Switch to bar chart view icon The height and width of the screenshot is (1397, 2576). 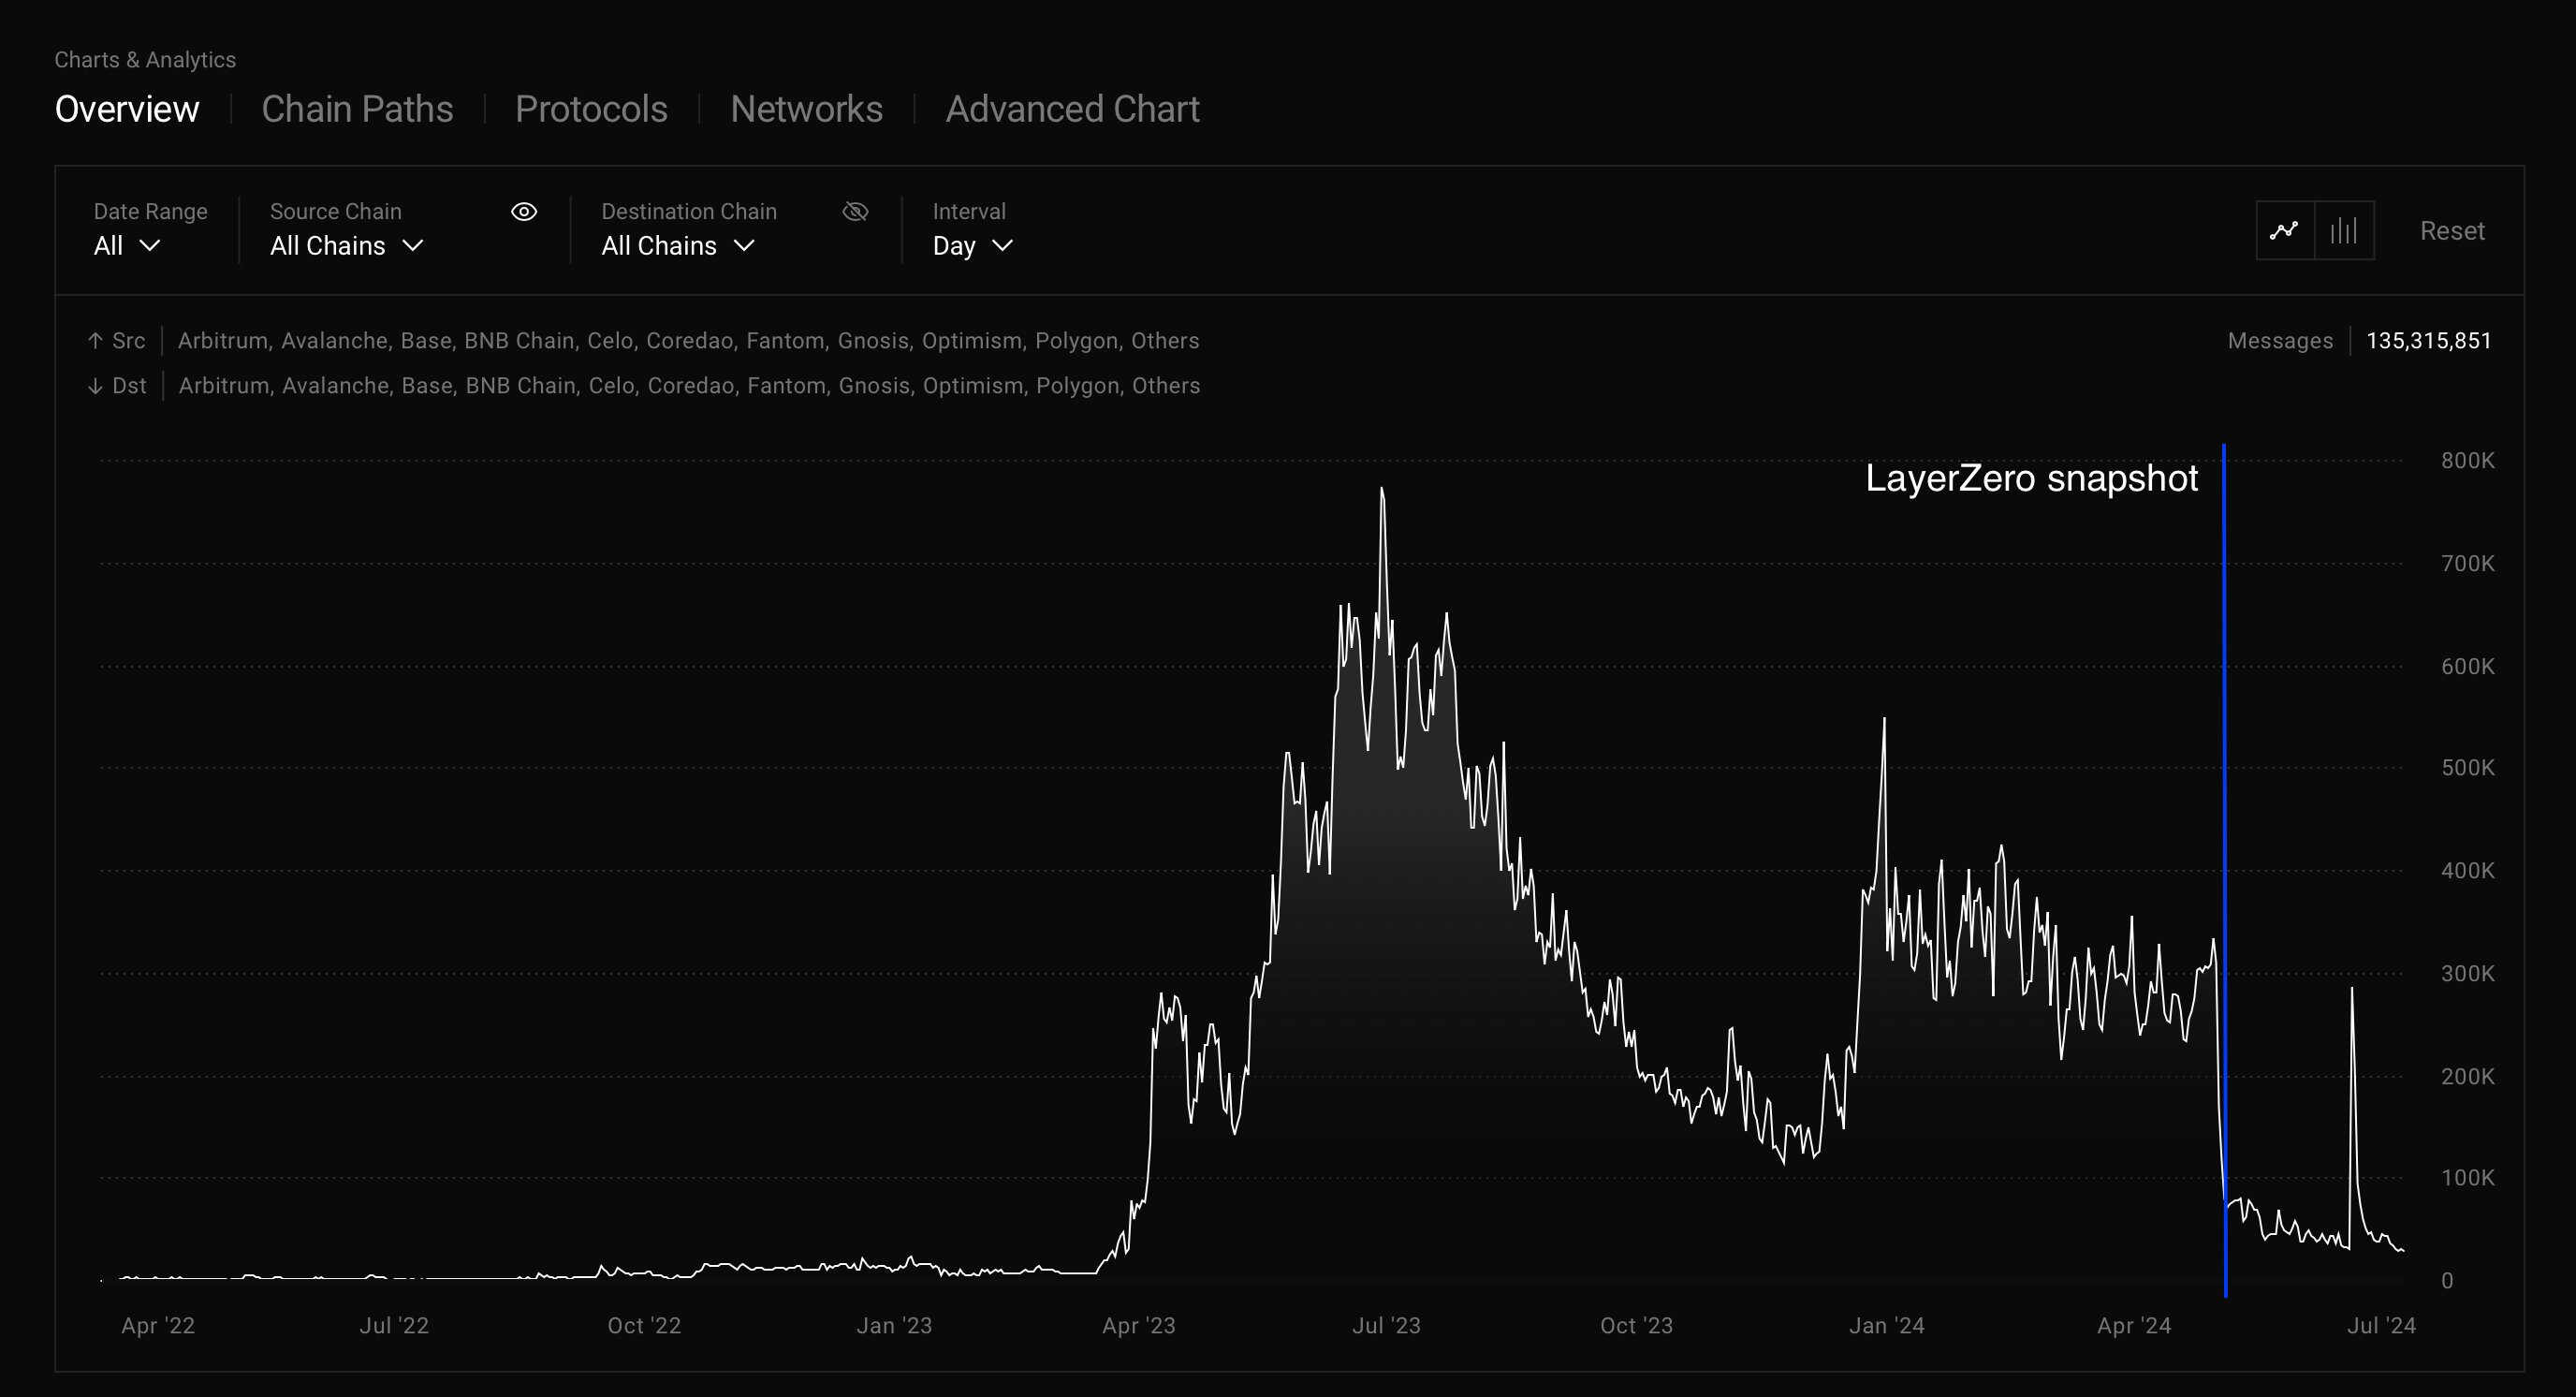(x=2344, y=231)
